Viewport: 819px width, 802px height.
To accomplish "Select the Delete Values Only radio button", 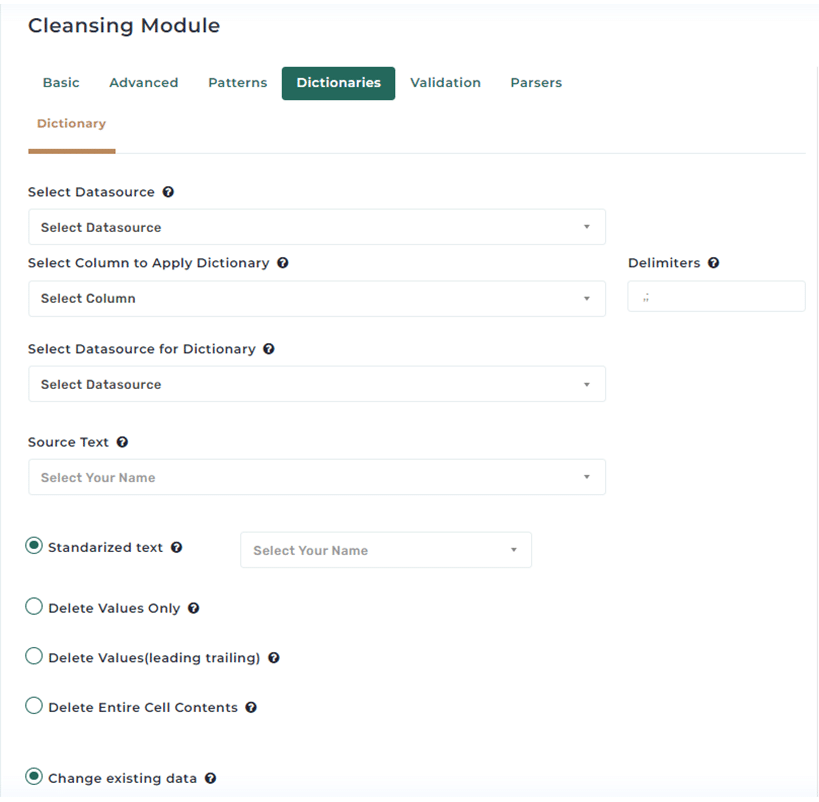I will (x=34, y=607).
